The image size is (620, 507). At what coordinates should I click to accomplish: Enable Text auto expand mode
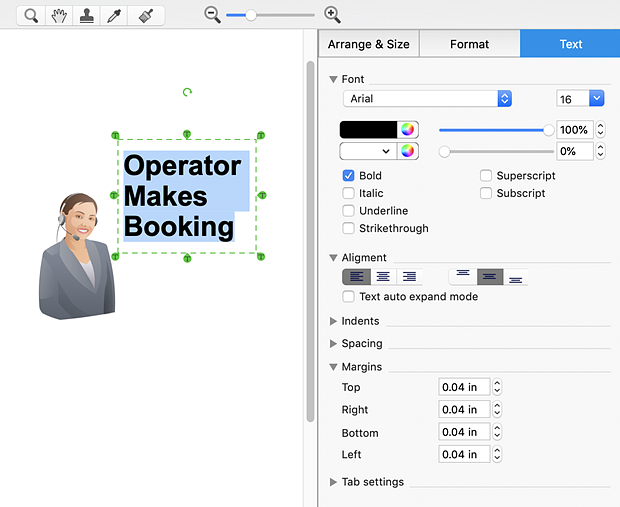click(x=348, y=297)
